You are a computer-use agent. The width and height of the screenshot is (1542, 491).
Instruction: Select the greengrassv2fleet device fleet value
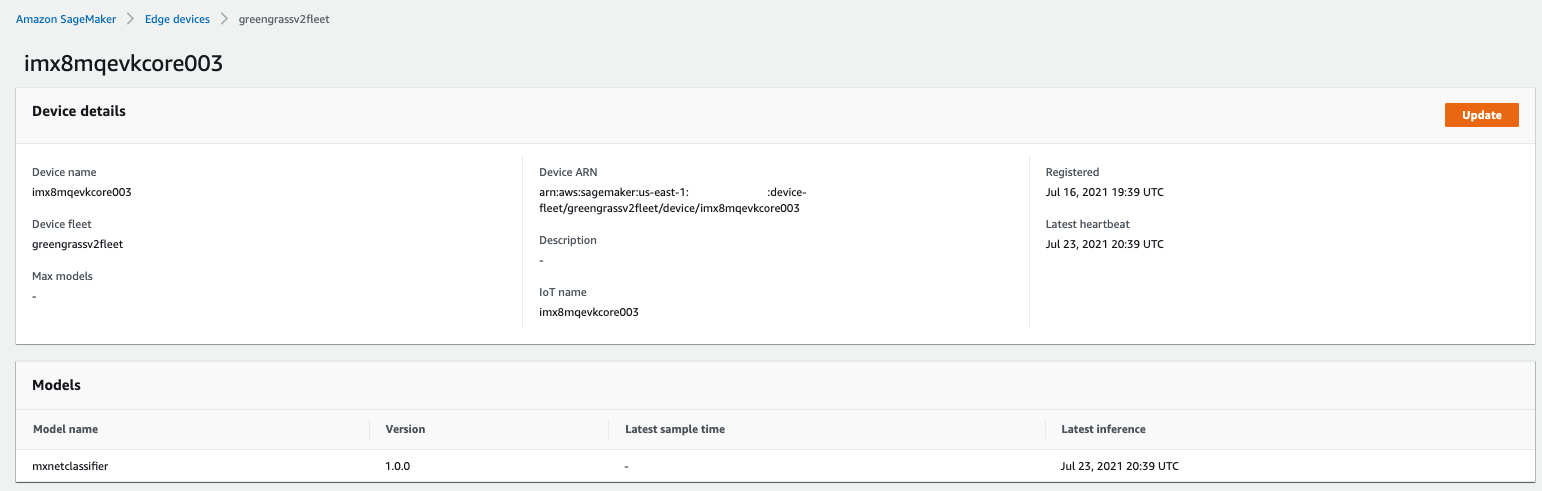[x=78, y=244]
